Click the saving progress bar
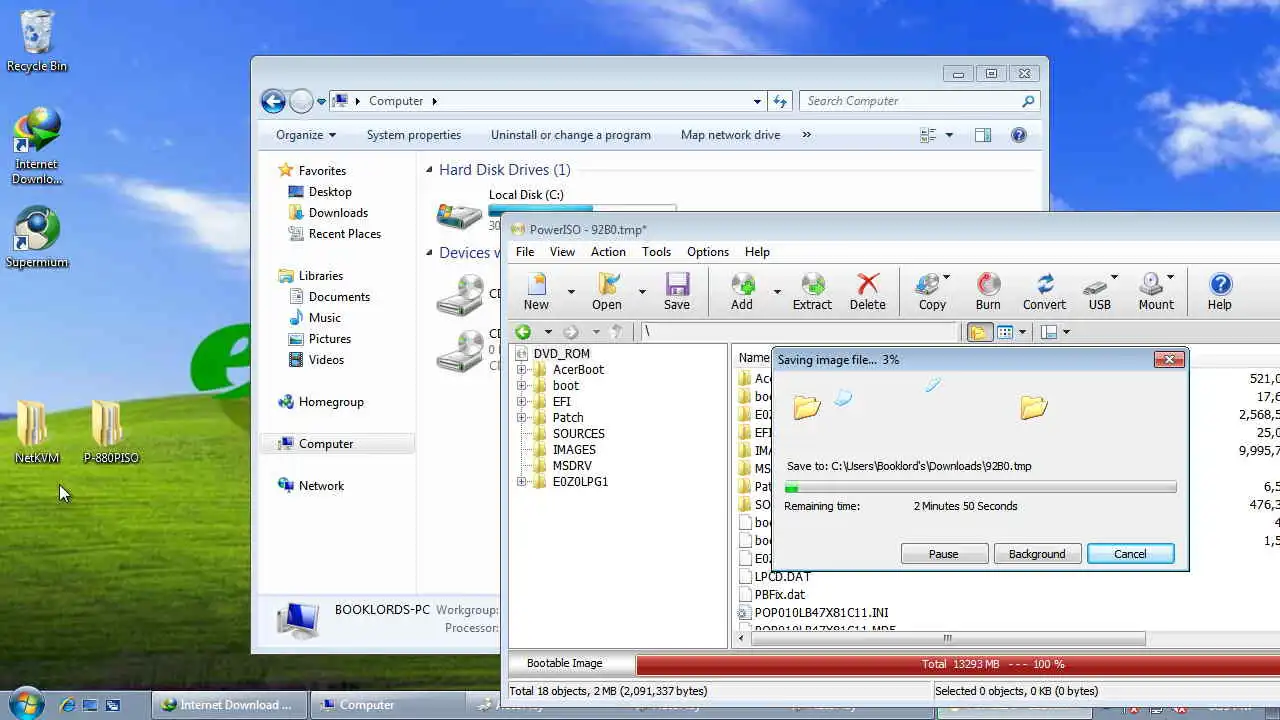 pyautogui.click(x=980, y=487)
